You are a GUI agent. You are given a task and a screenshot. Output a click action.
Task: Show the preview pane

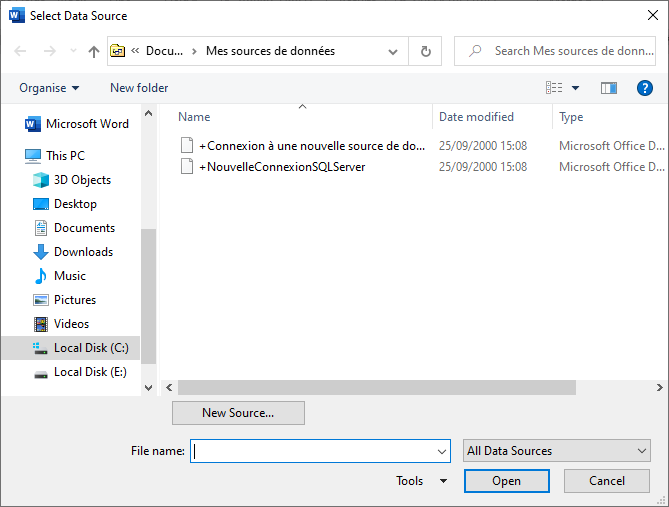pyautogui.click(x=609, y=88)
